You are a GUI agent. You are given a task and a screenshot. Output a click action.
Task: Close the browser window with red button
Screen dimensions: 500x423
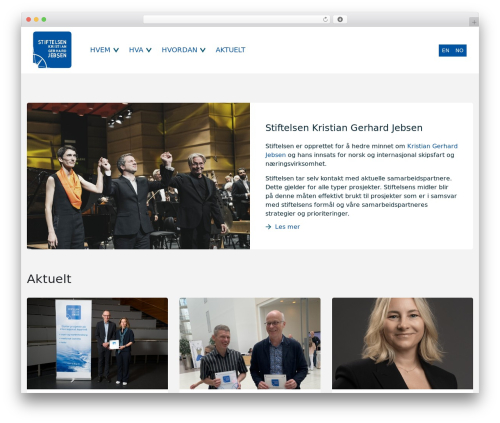[x=29, y=19]
